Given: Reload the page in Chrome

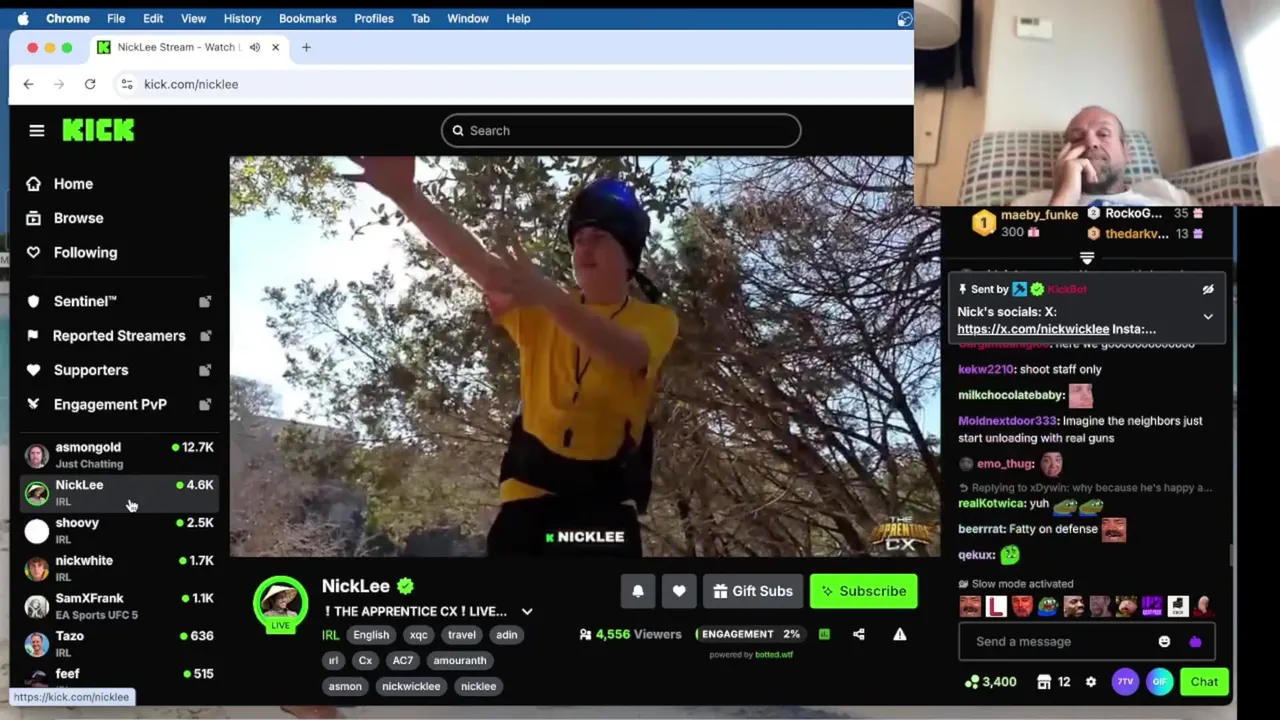Looking at the screenshot, I should coord(90,84).
